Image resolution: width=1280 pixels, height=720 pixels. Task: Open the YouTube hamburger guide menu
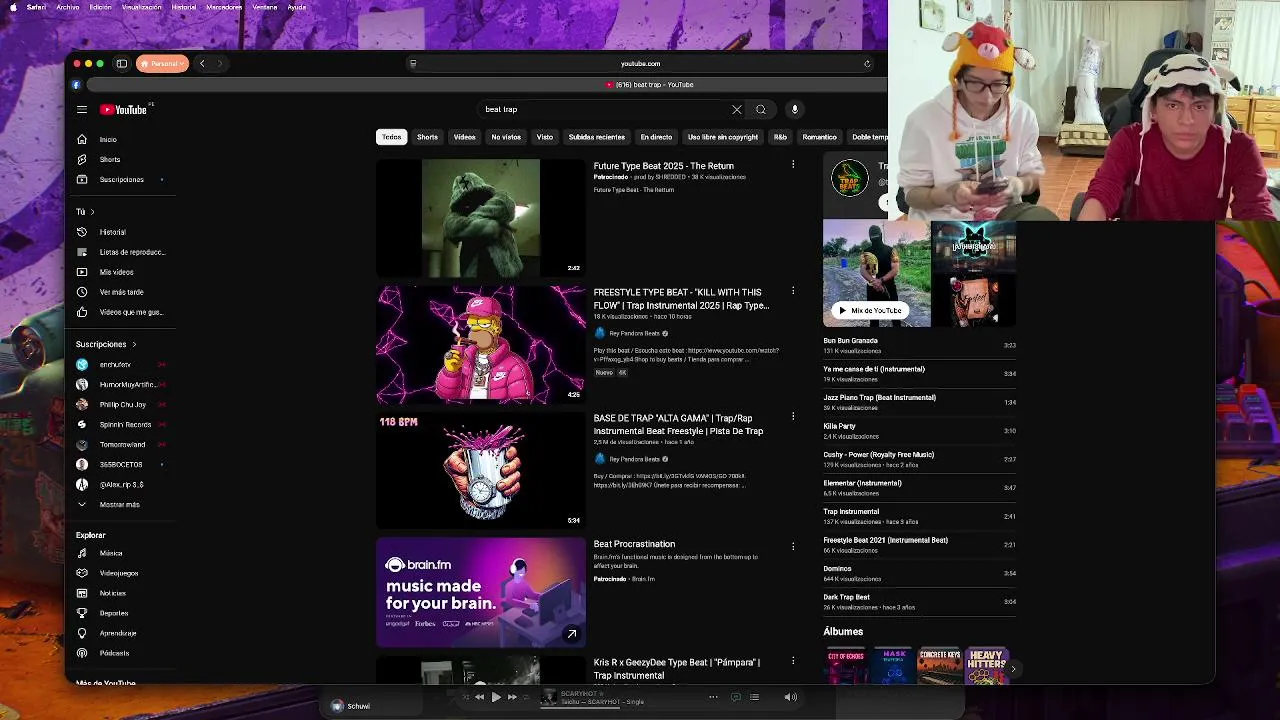coord(82,110)
